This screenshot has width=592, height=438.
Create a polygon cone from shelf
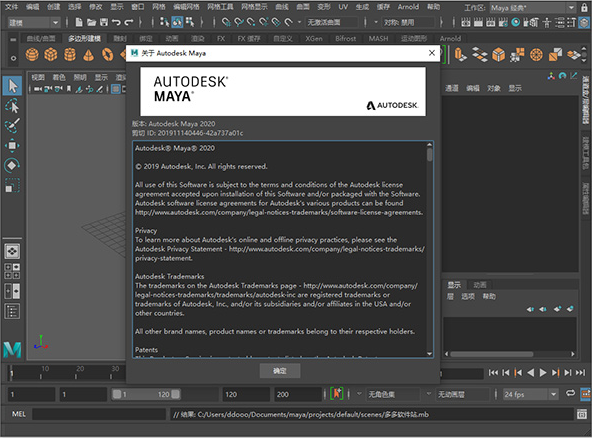click(x=88, y=55)
